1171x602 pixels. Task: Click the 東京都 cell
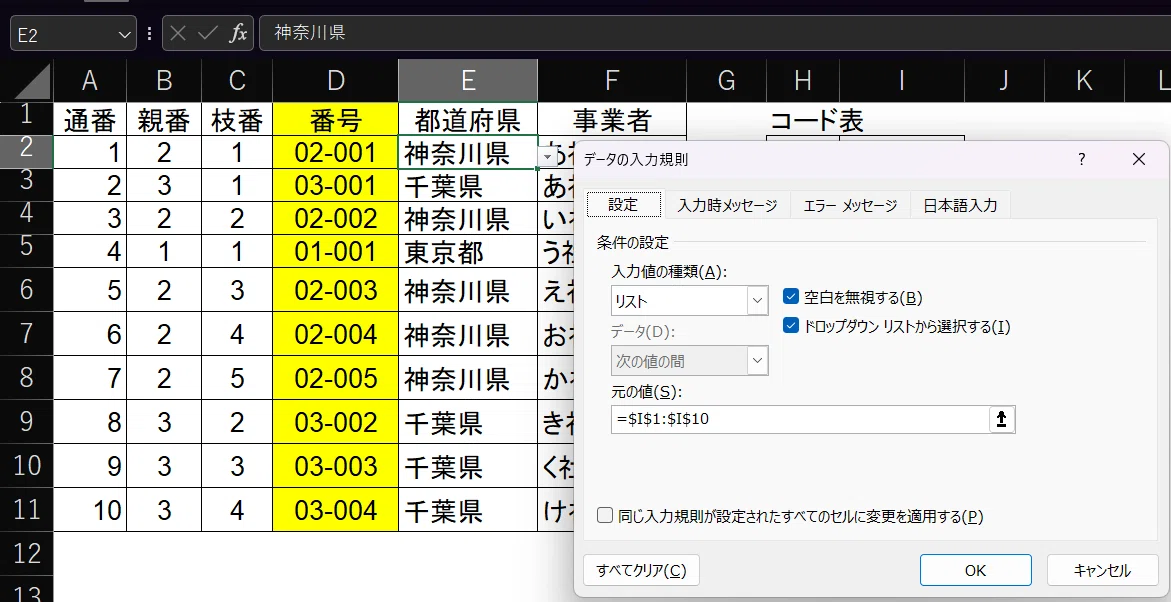click(468, 252)
